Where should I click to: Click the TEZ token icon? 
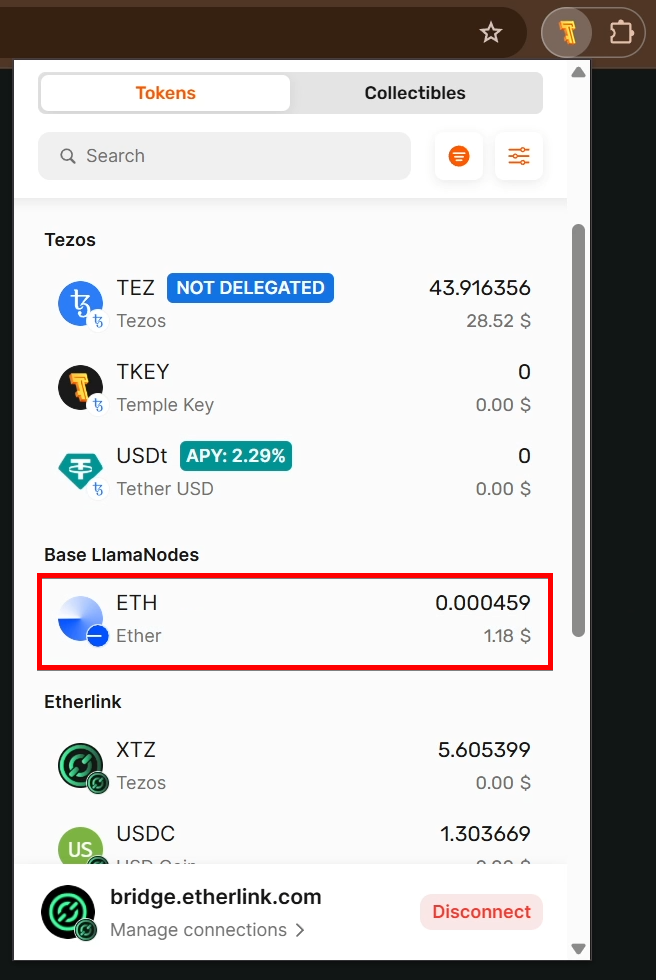(x=81, y=304)
